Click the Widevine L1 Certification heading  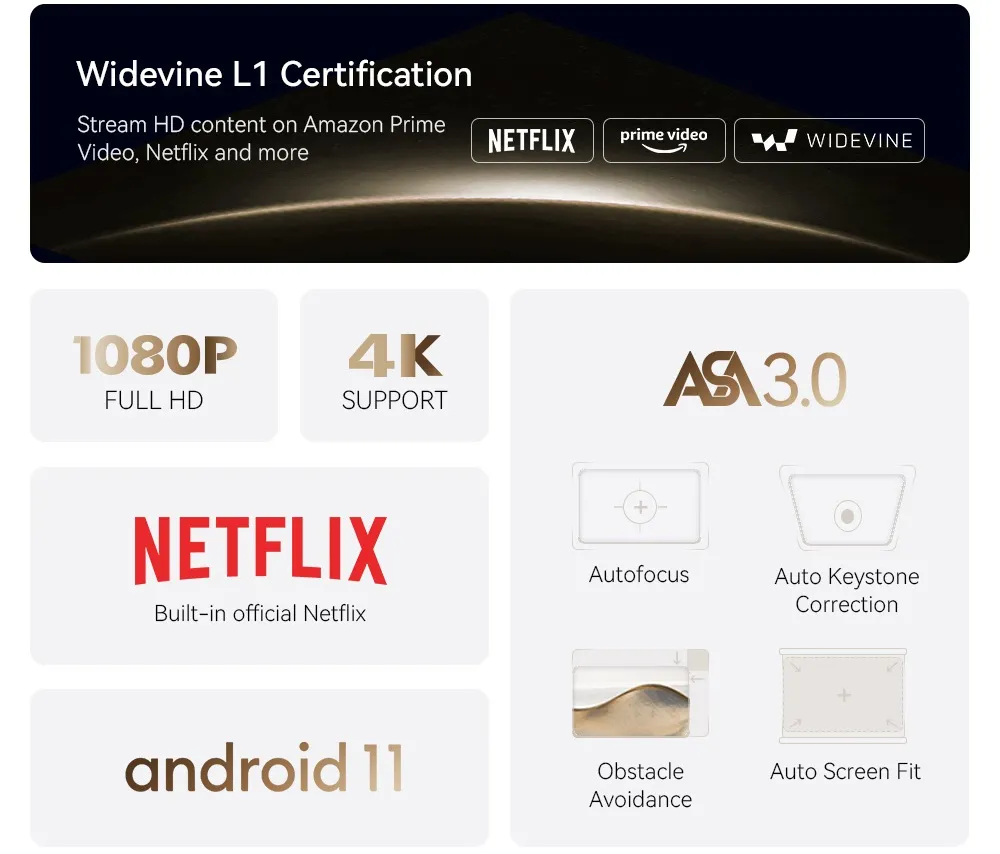tap(274, 74)
